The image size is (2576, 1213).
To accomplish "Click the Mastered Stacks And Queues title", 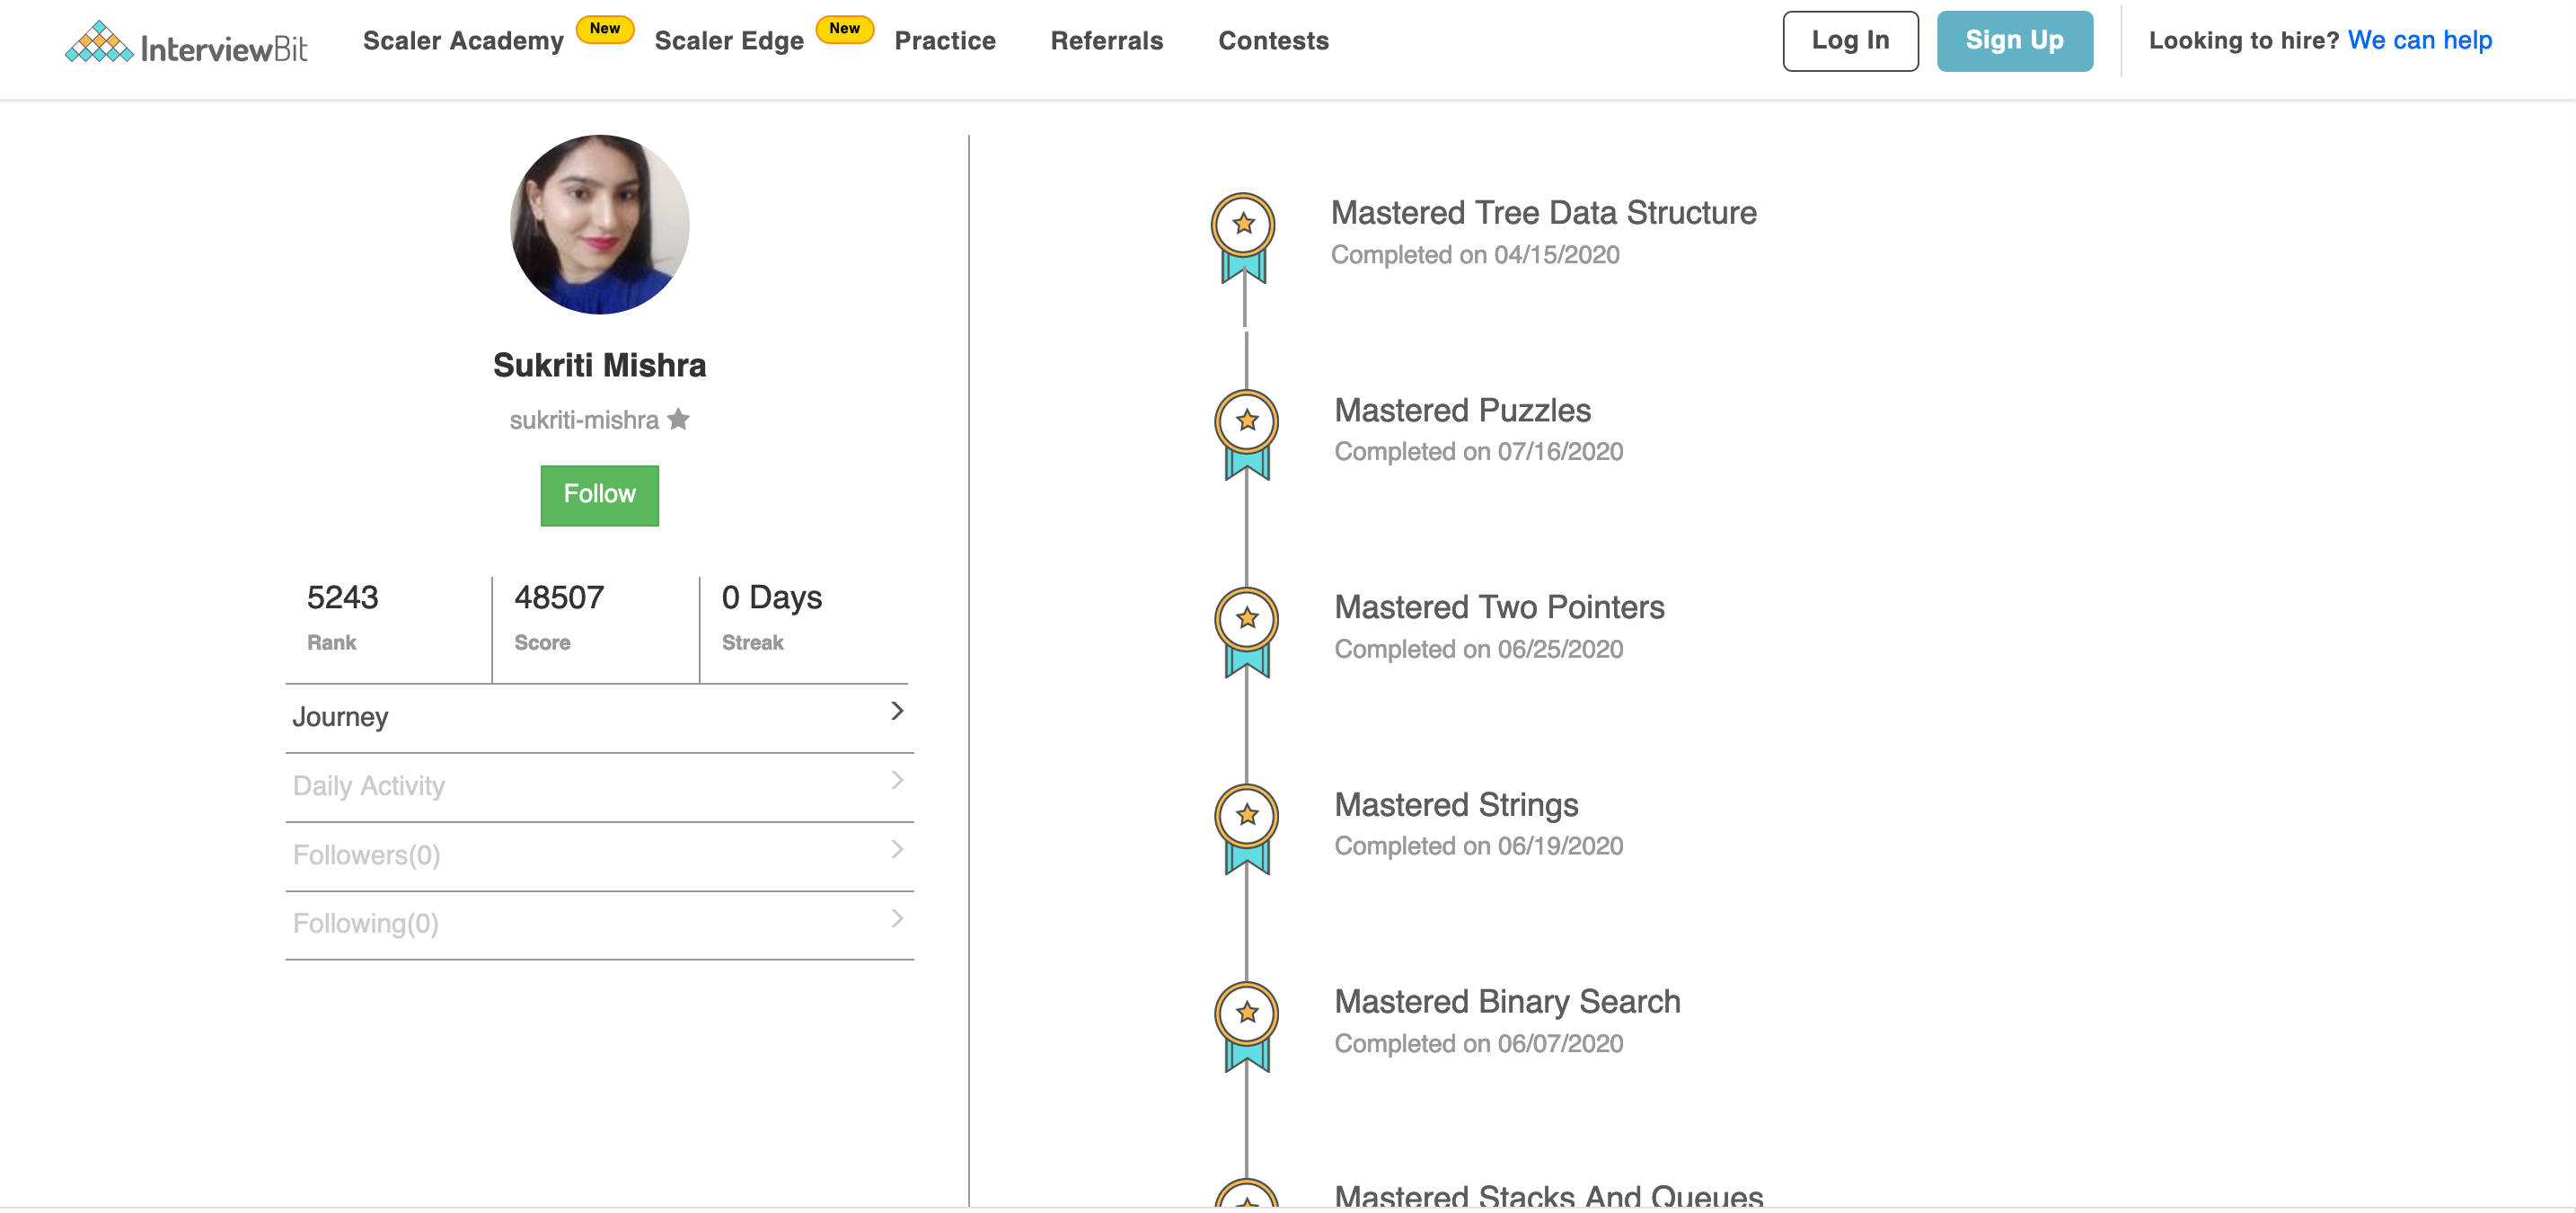I will click(1549, 1195).
